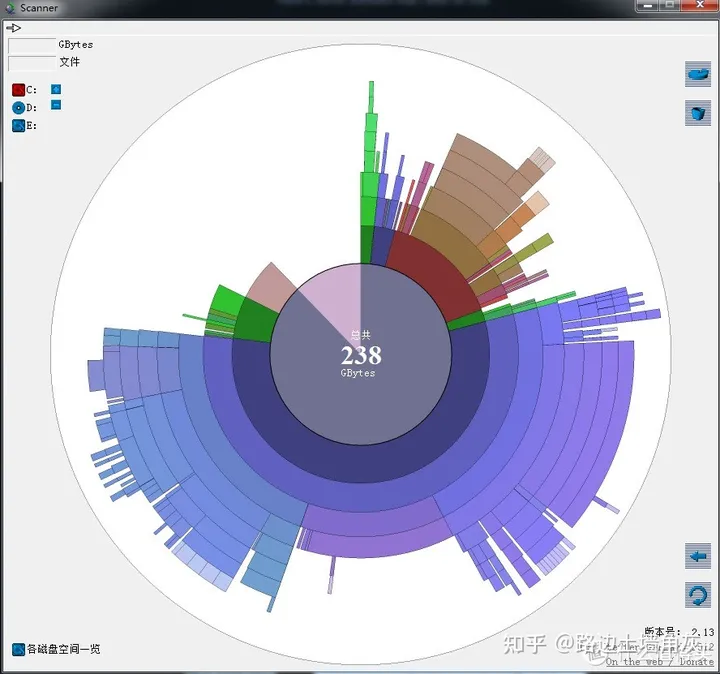Select the C: drive icon
Screen dimensions: 720x674
18,90
